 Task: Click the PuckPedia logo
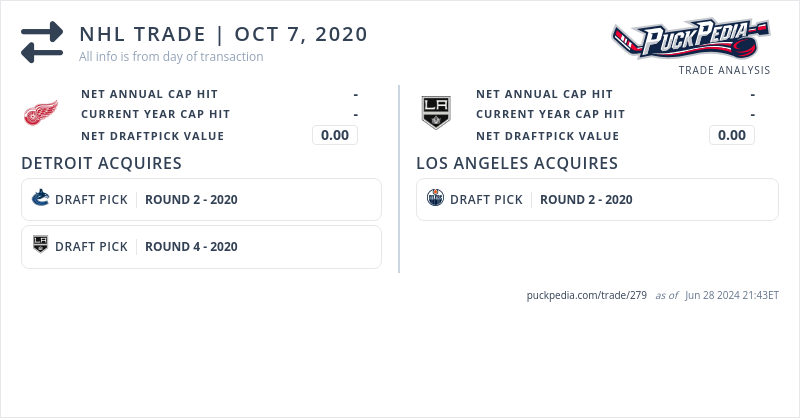[x=691, y=40]
